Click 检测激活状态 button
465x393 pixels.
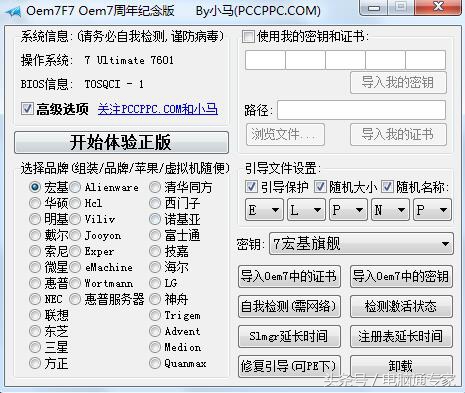pyautogui.click(x=401, y=306)
